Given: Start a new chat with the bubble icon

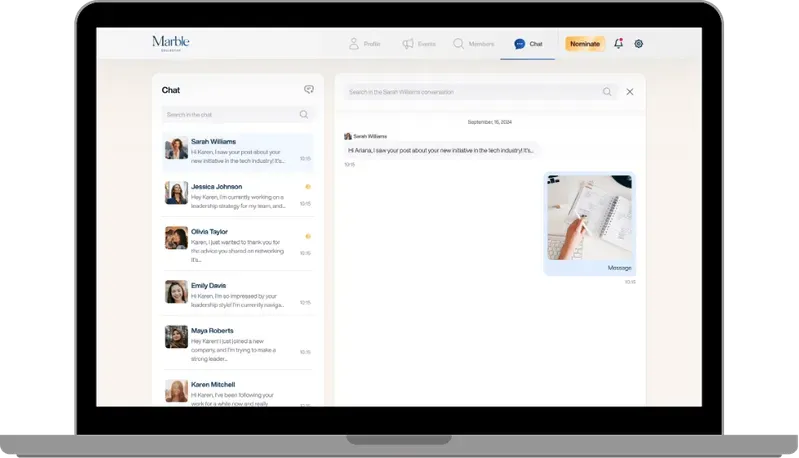Looking at the screenshot, I should click(x=309, y=90).
